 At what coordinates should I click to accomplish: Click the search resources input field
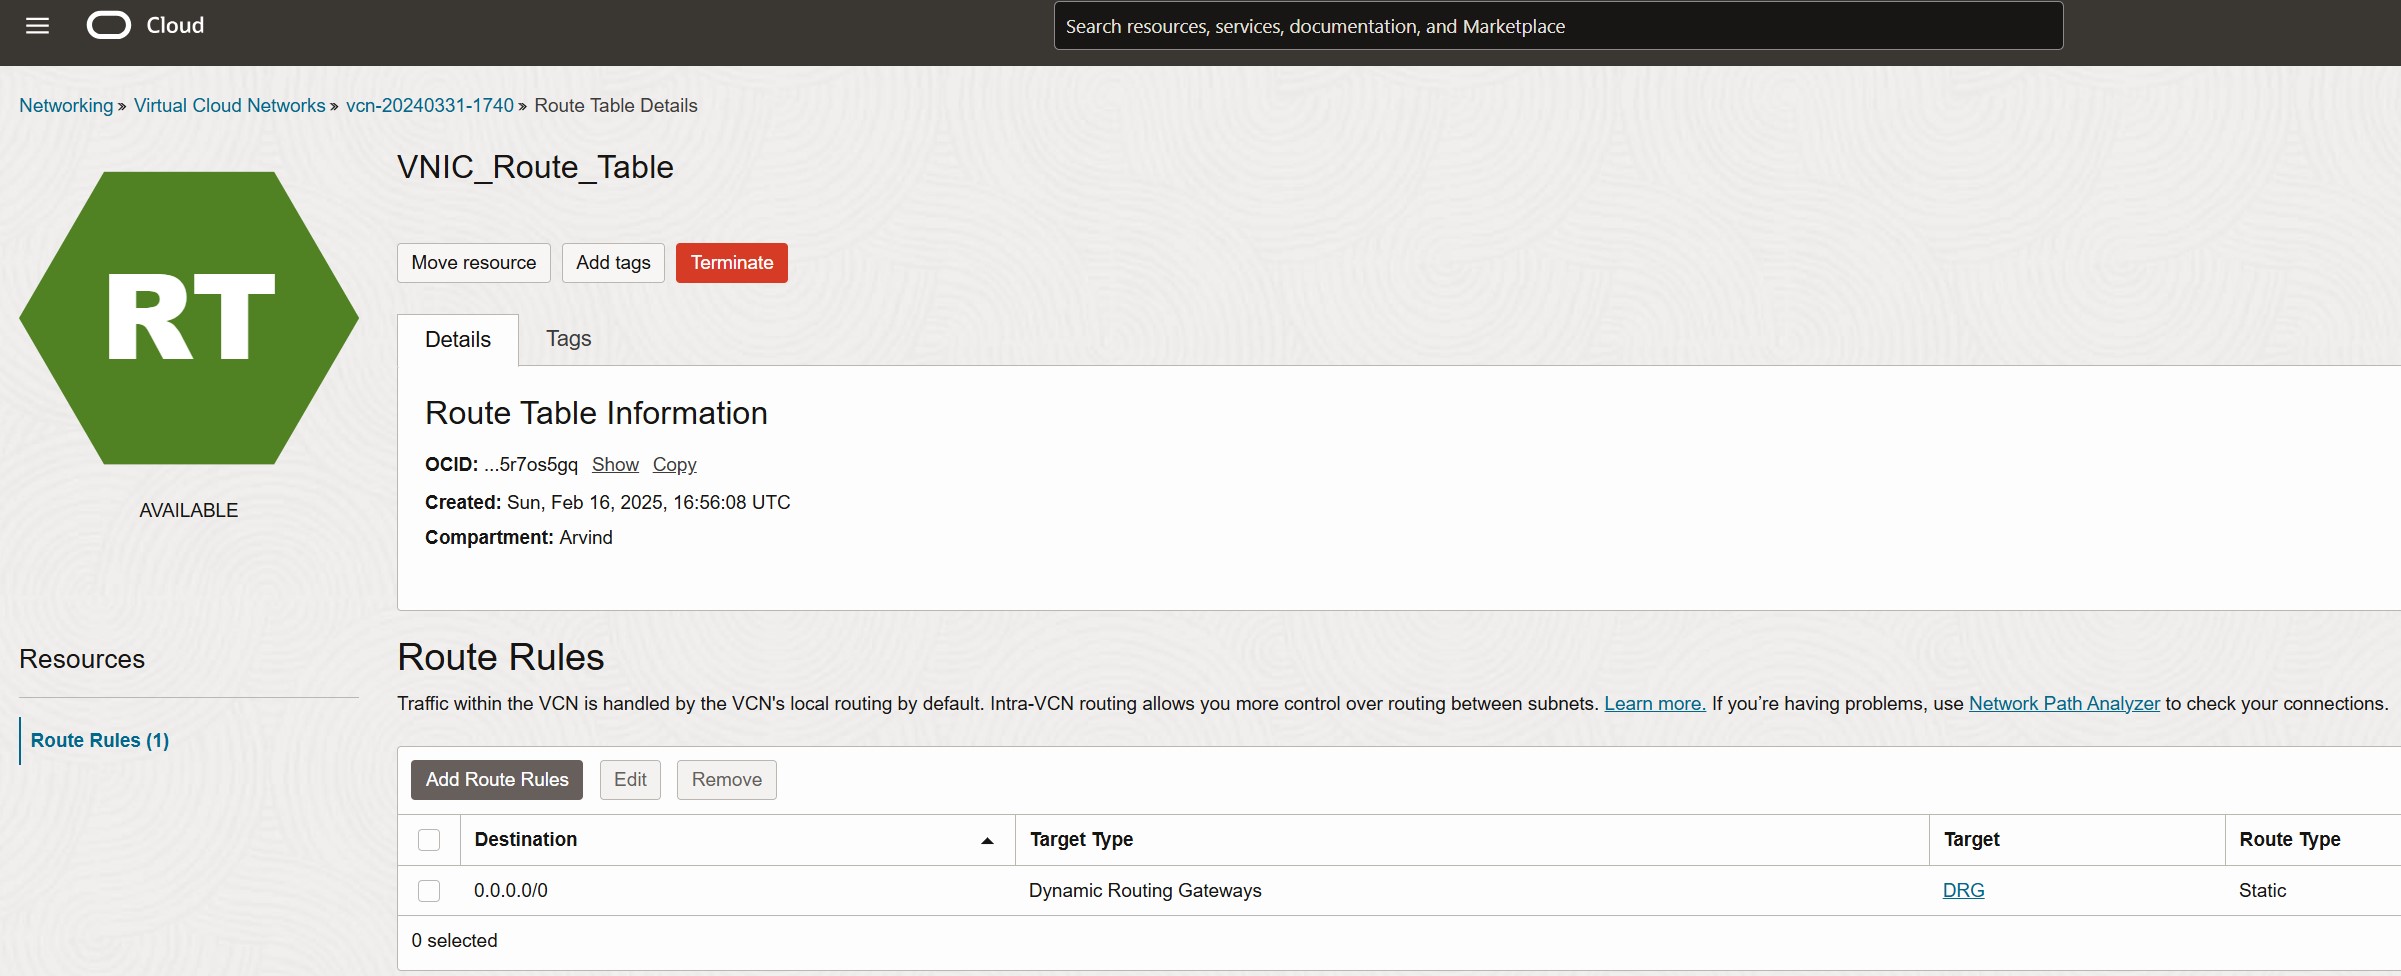(1558, 26)
